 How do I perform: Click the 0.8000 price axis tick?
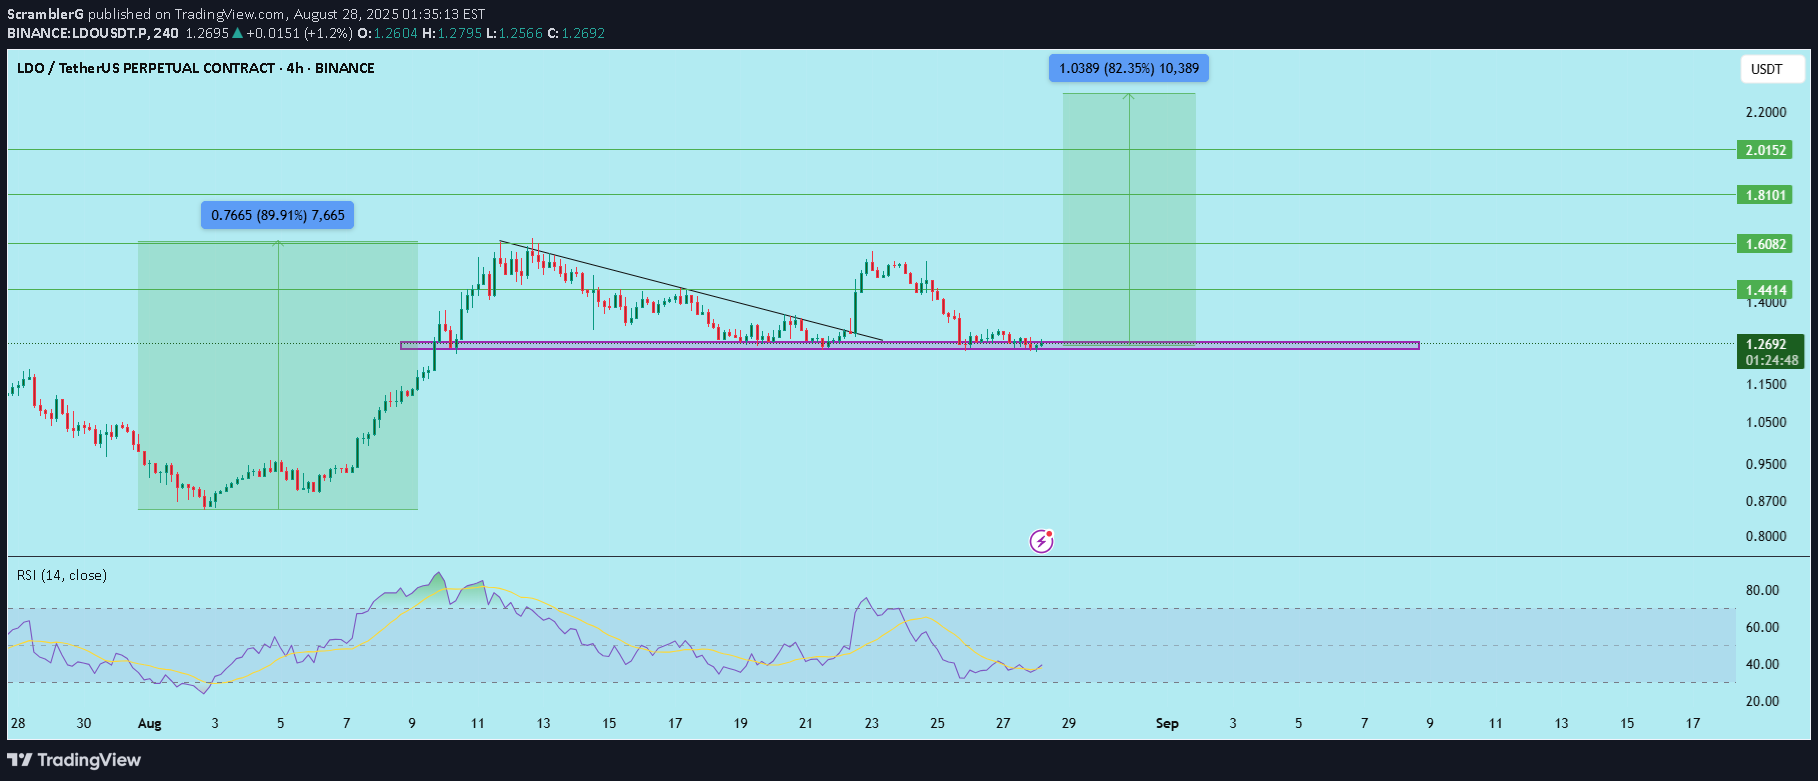click(1766, 536)
